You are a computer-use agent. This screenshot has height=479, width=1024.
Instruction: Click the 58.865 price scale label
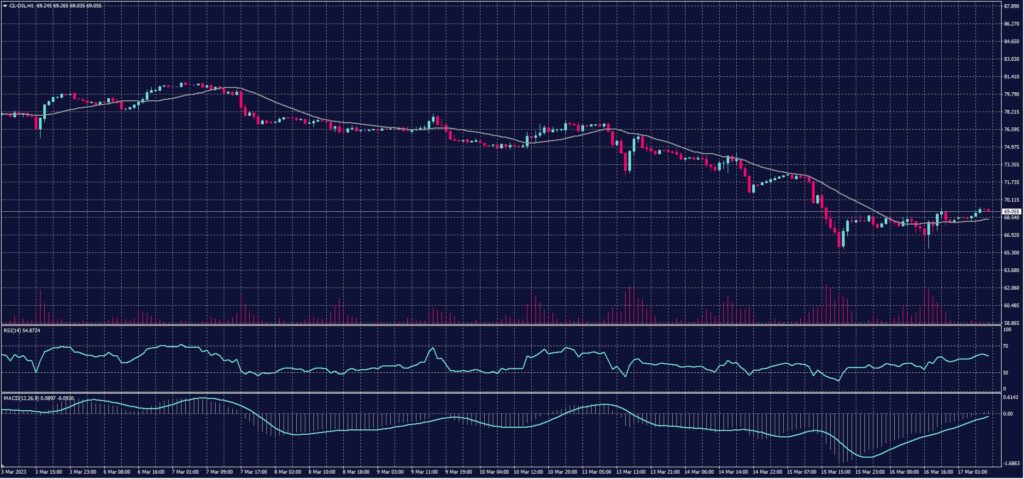[x=1010, y=323]
